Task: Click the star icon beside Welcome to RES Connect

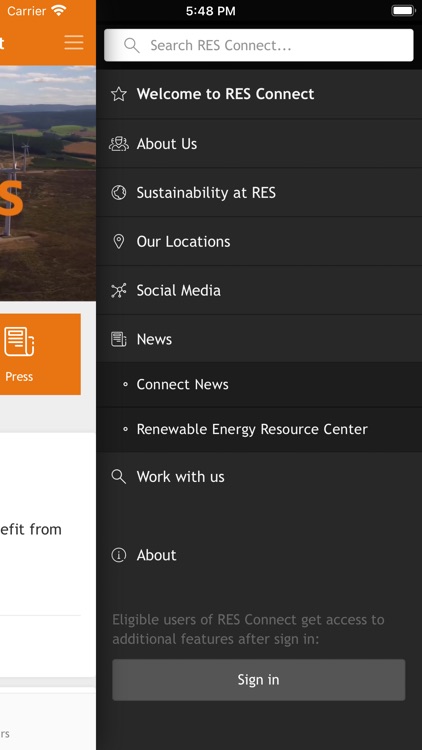Action: tap(119, 94)
